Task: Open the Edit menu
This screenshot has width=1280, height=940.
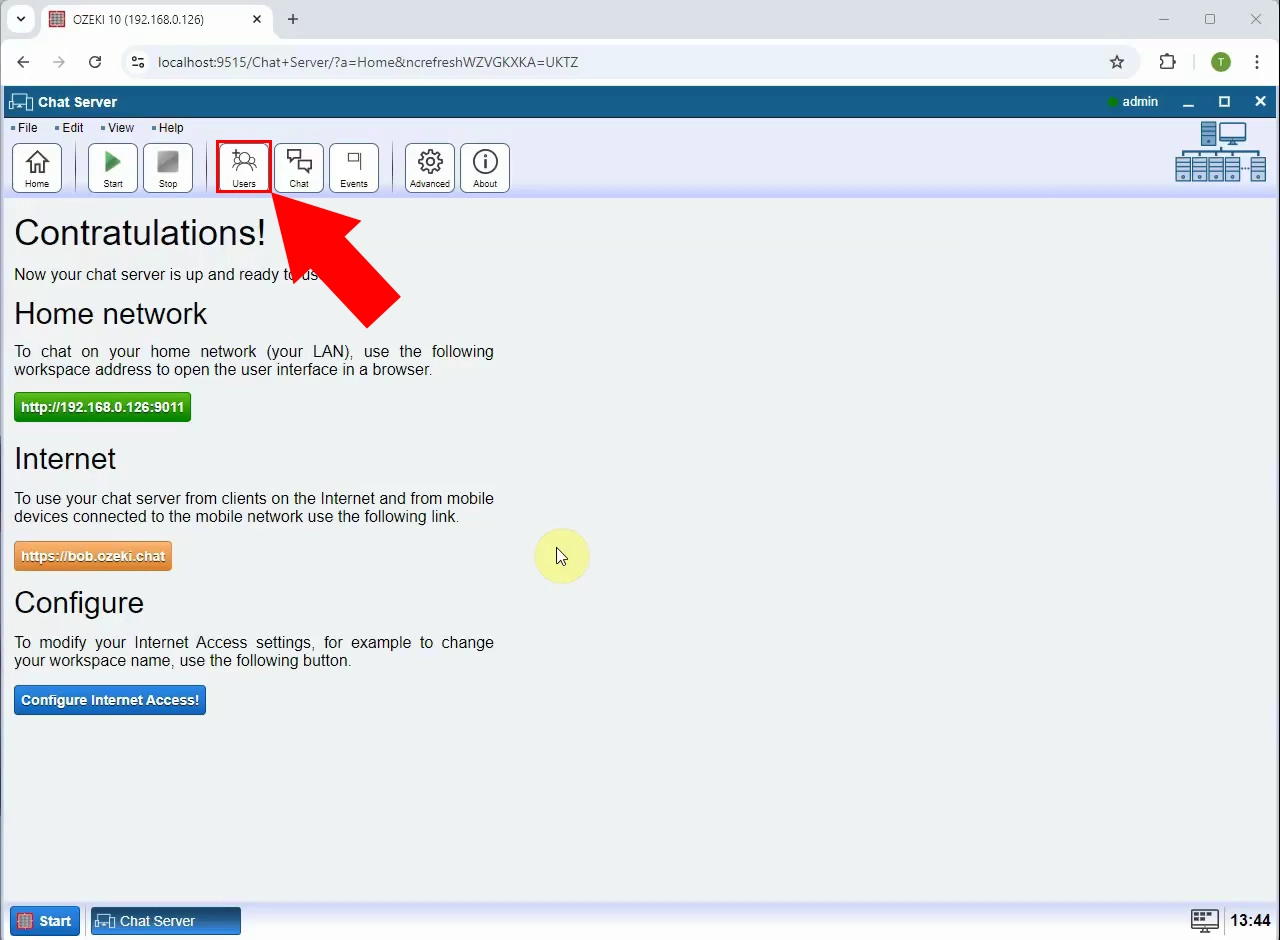Action: [x=70, y=128]
